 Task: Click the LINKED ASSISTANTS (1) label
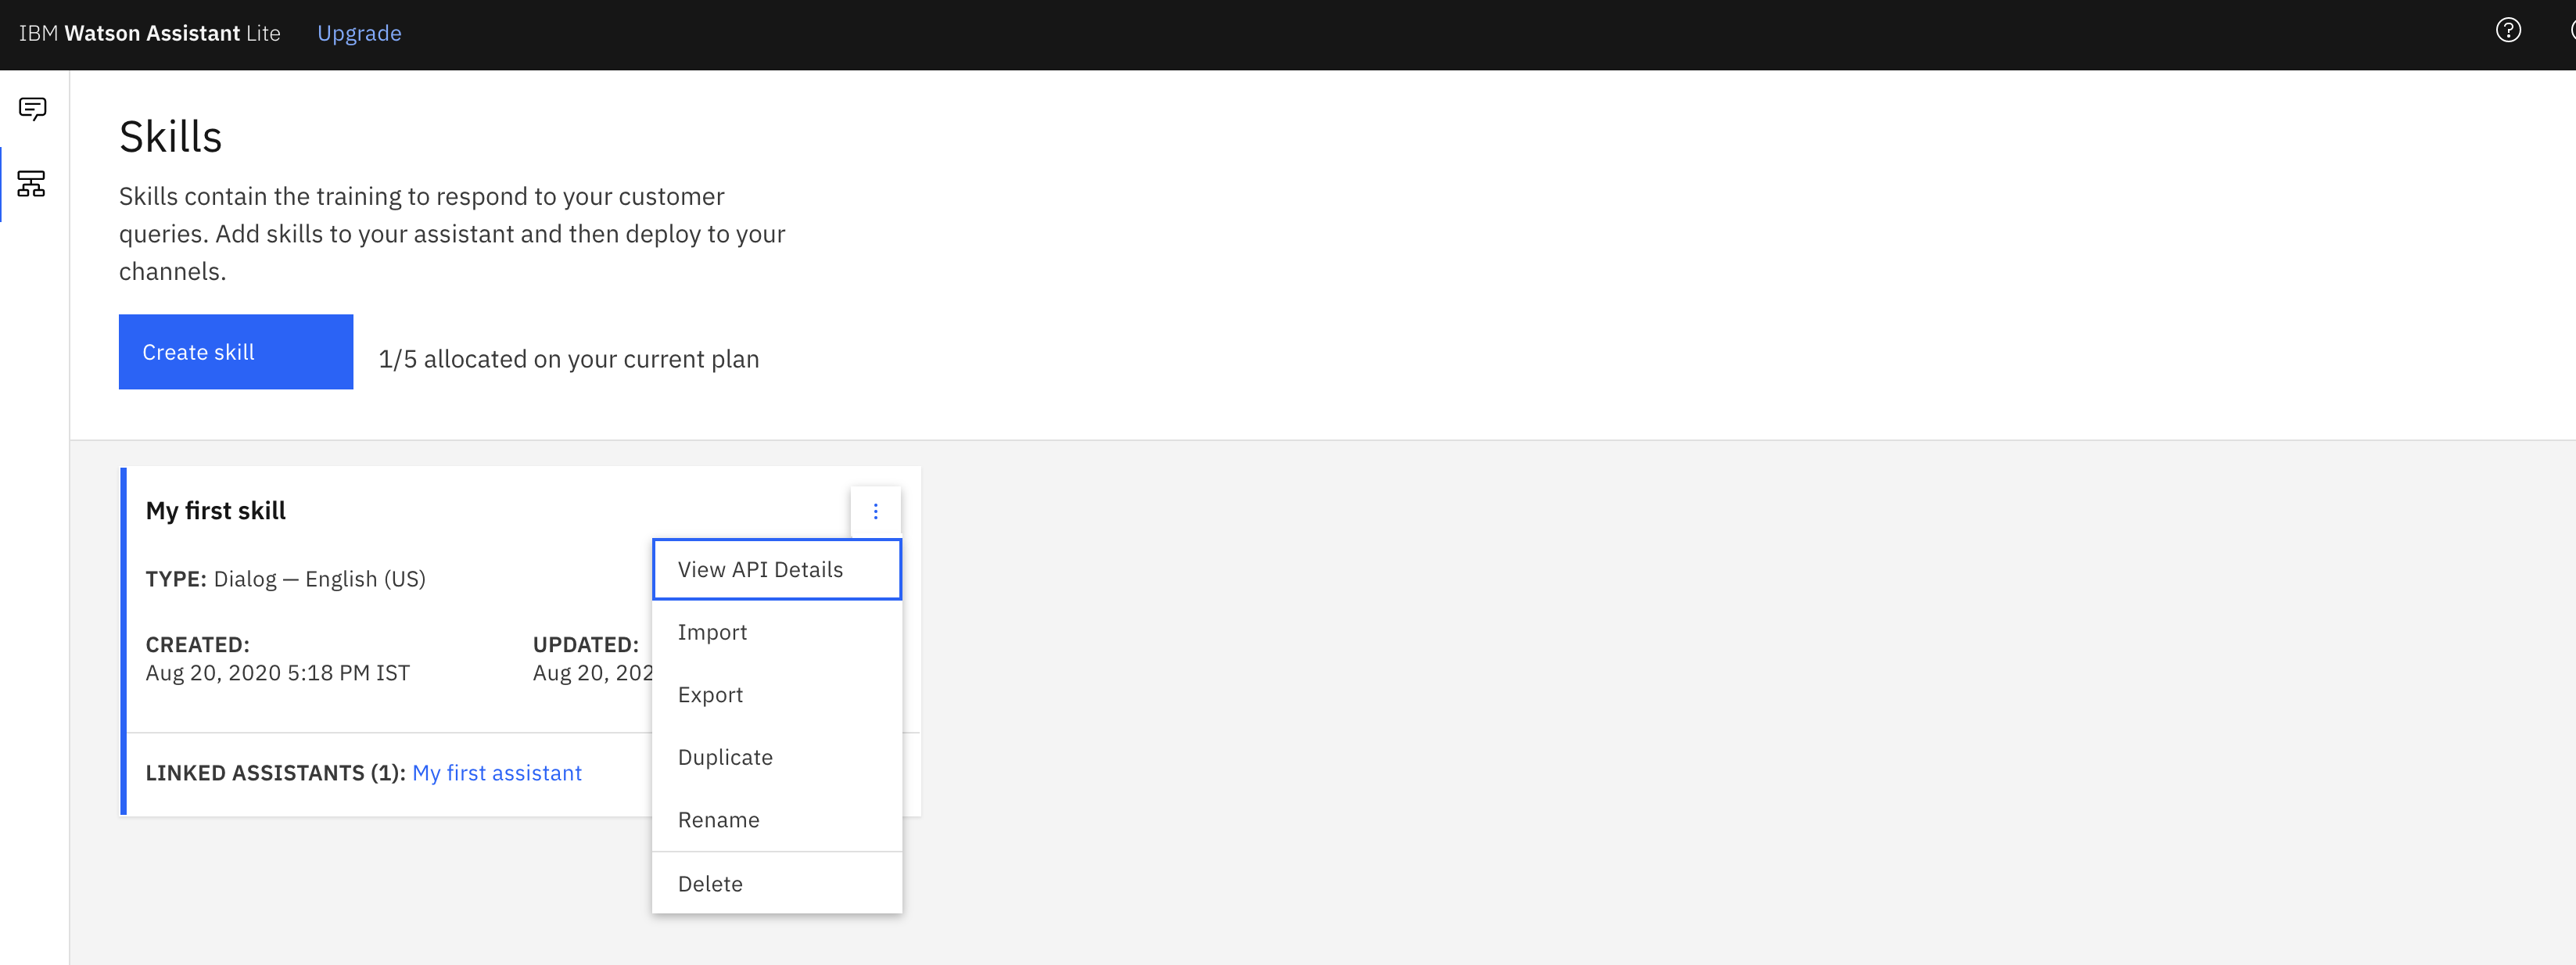pyautogui.click(x=276, y=772)
